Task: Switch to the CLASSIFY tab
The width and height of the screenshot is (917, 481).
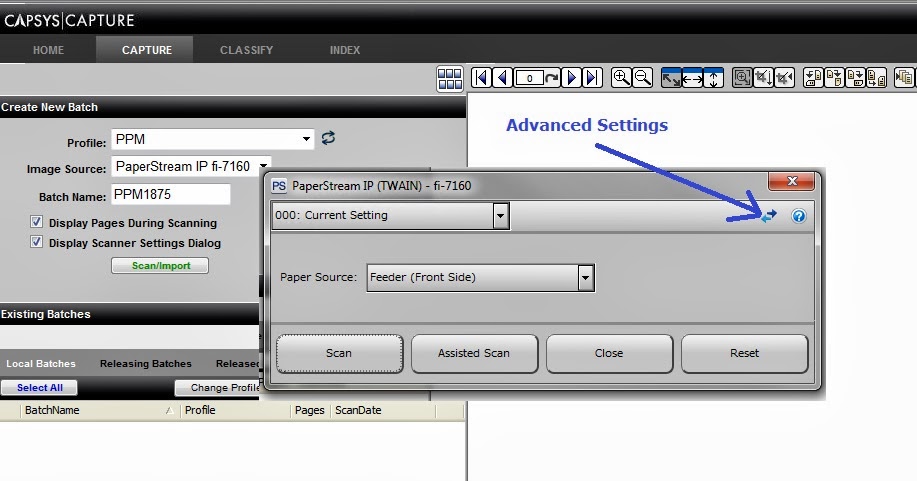Action: pyautogui.click(x=246, y=50)
